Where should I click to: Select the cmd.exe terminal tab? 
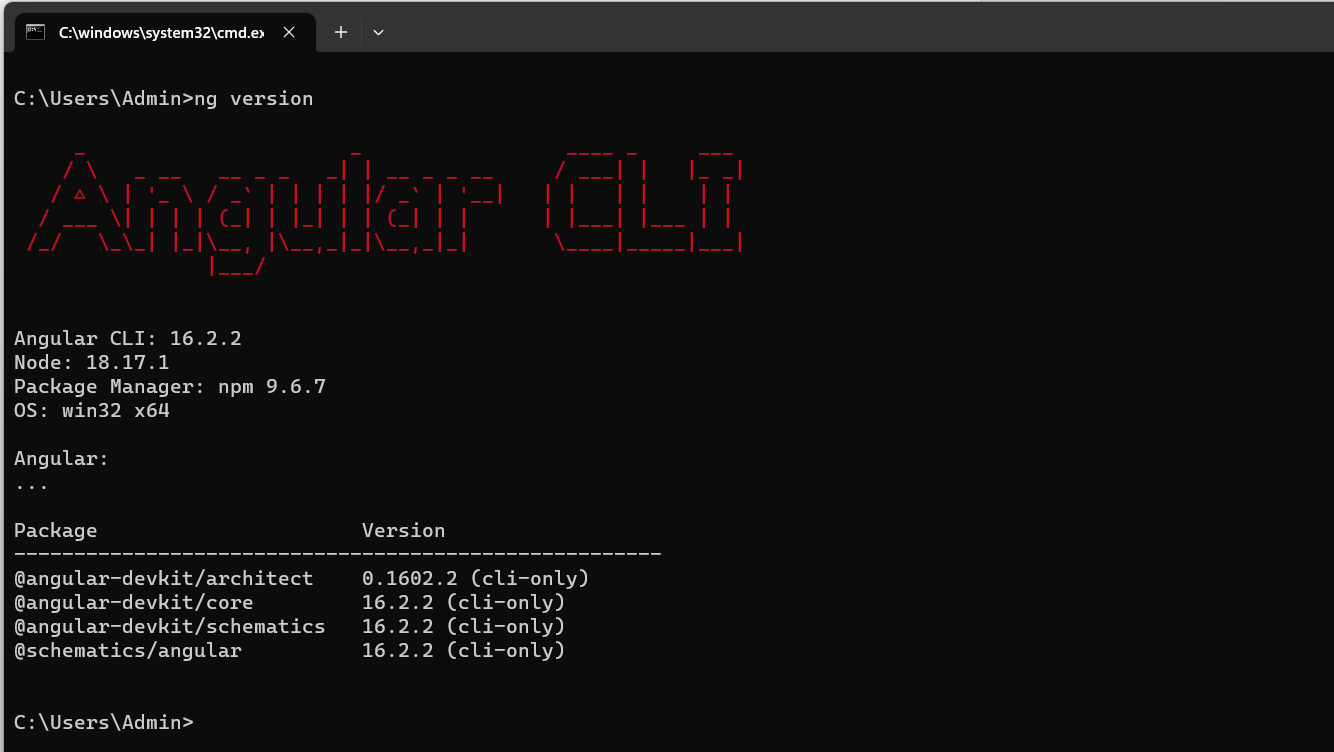point(164,32)
